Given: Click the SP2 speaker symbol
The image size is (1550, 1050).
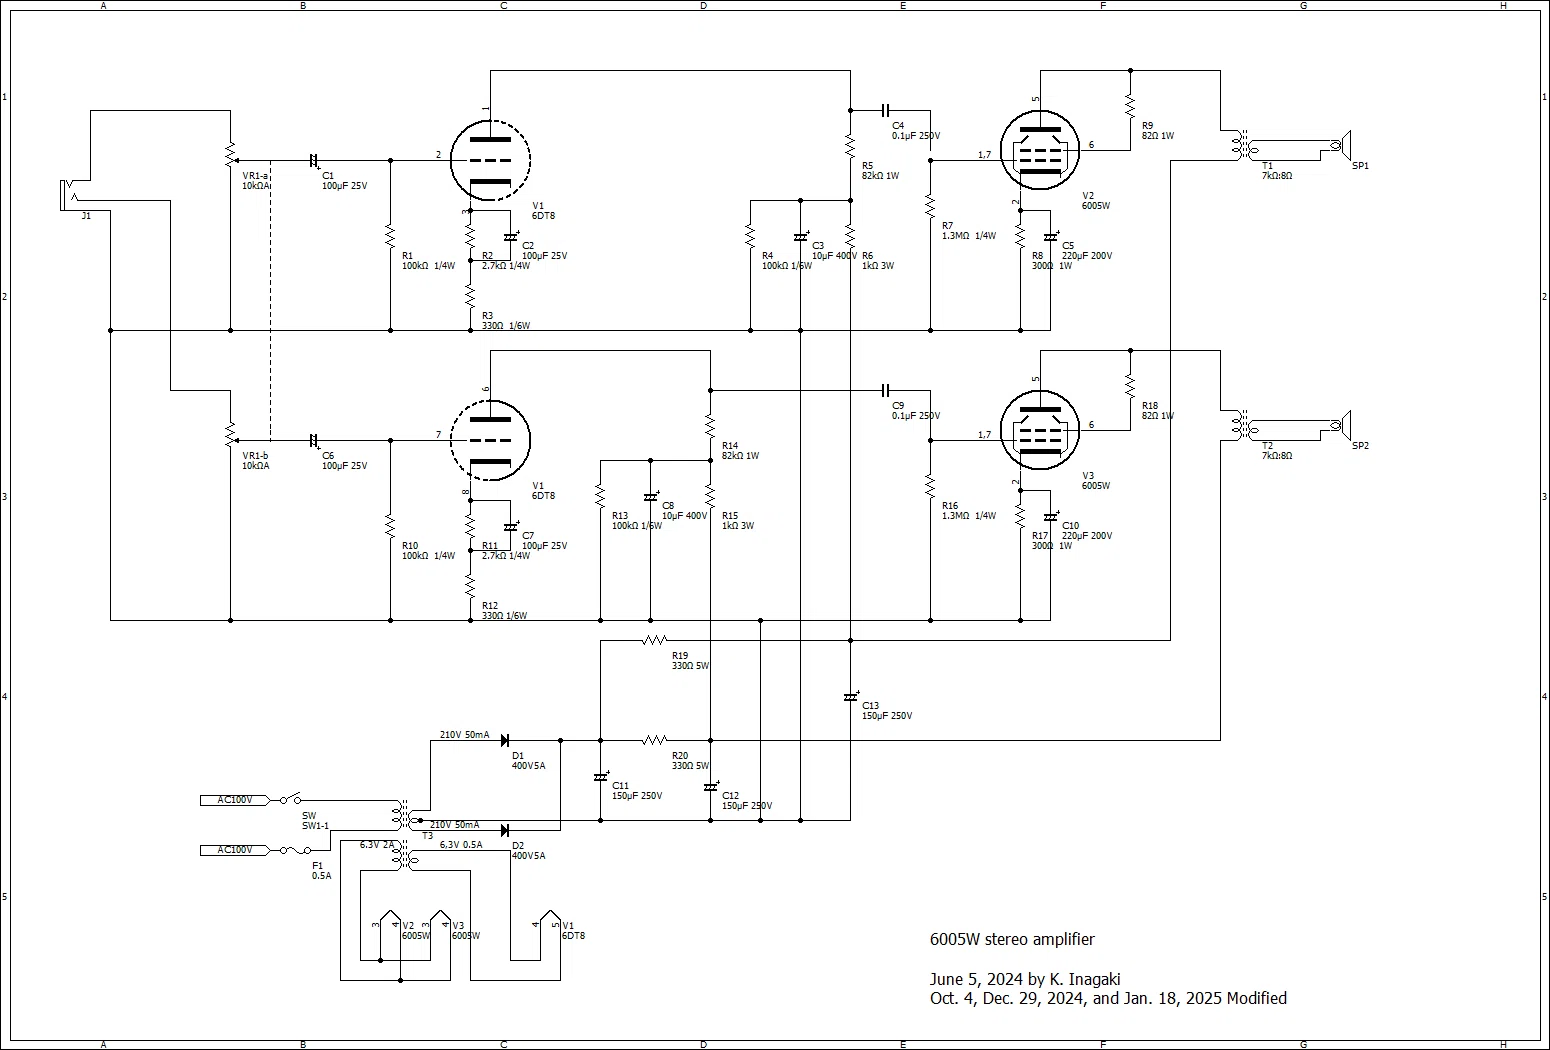Looking at the screenshot, I should point(1340,426).
